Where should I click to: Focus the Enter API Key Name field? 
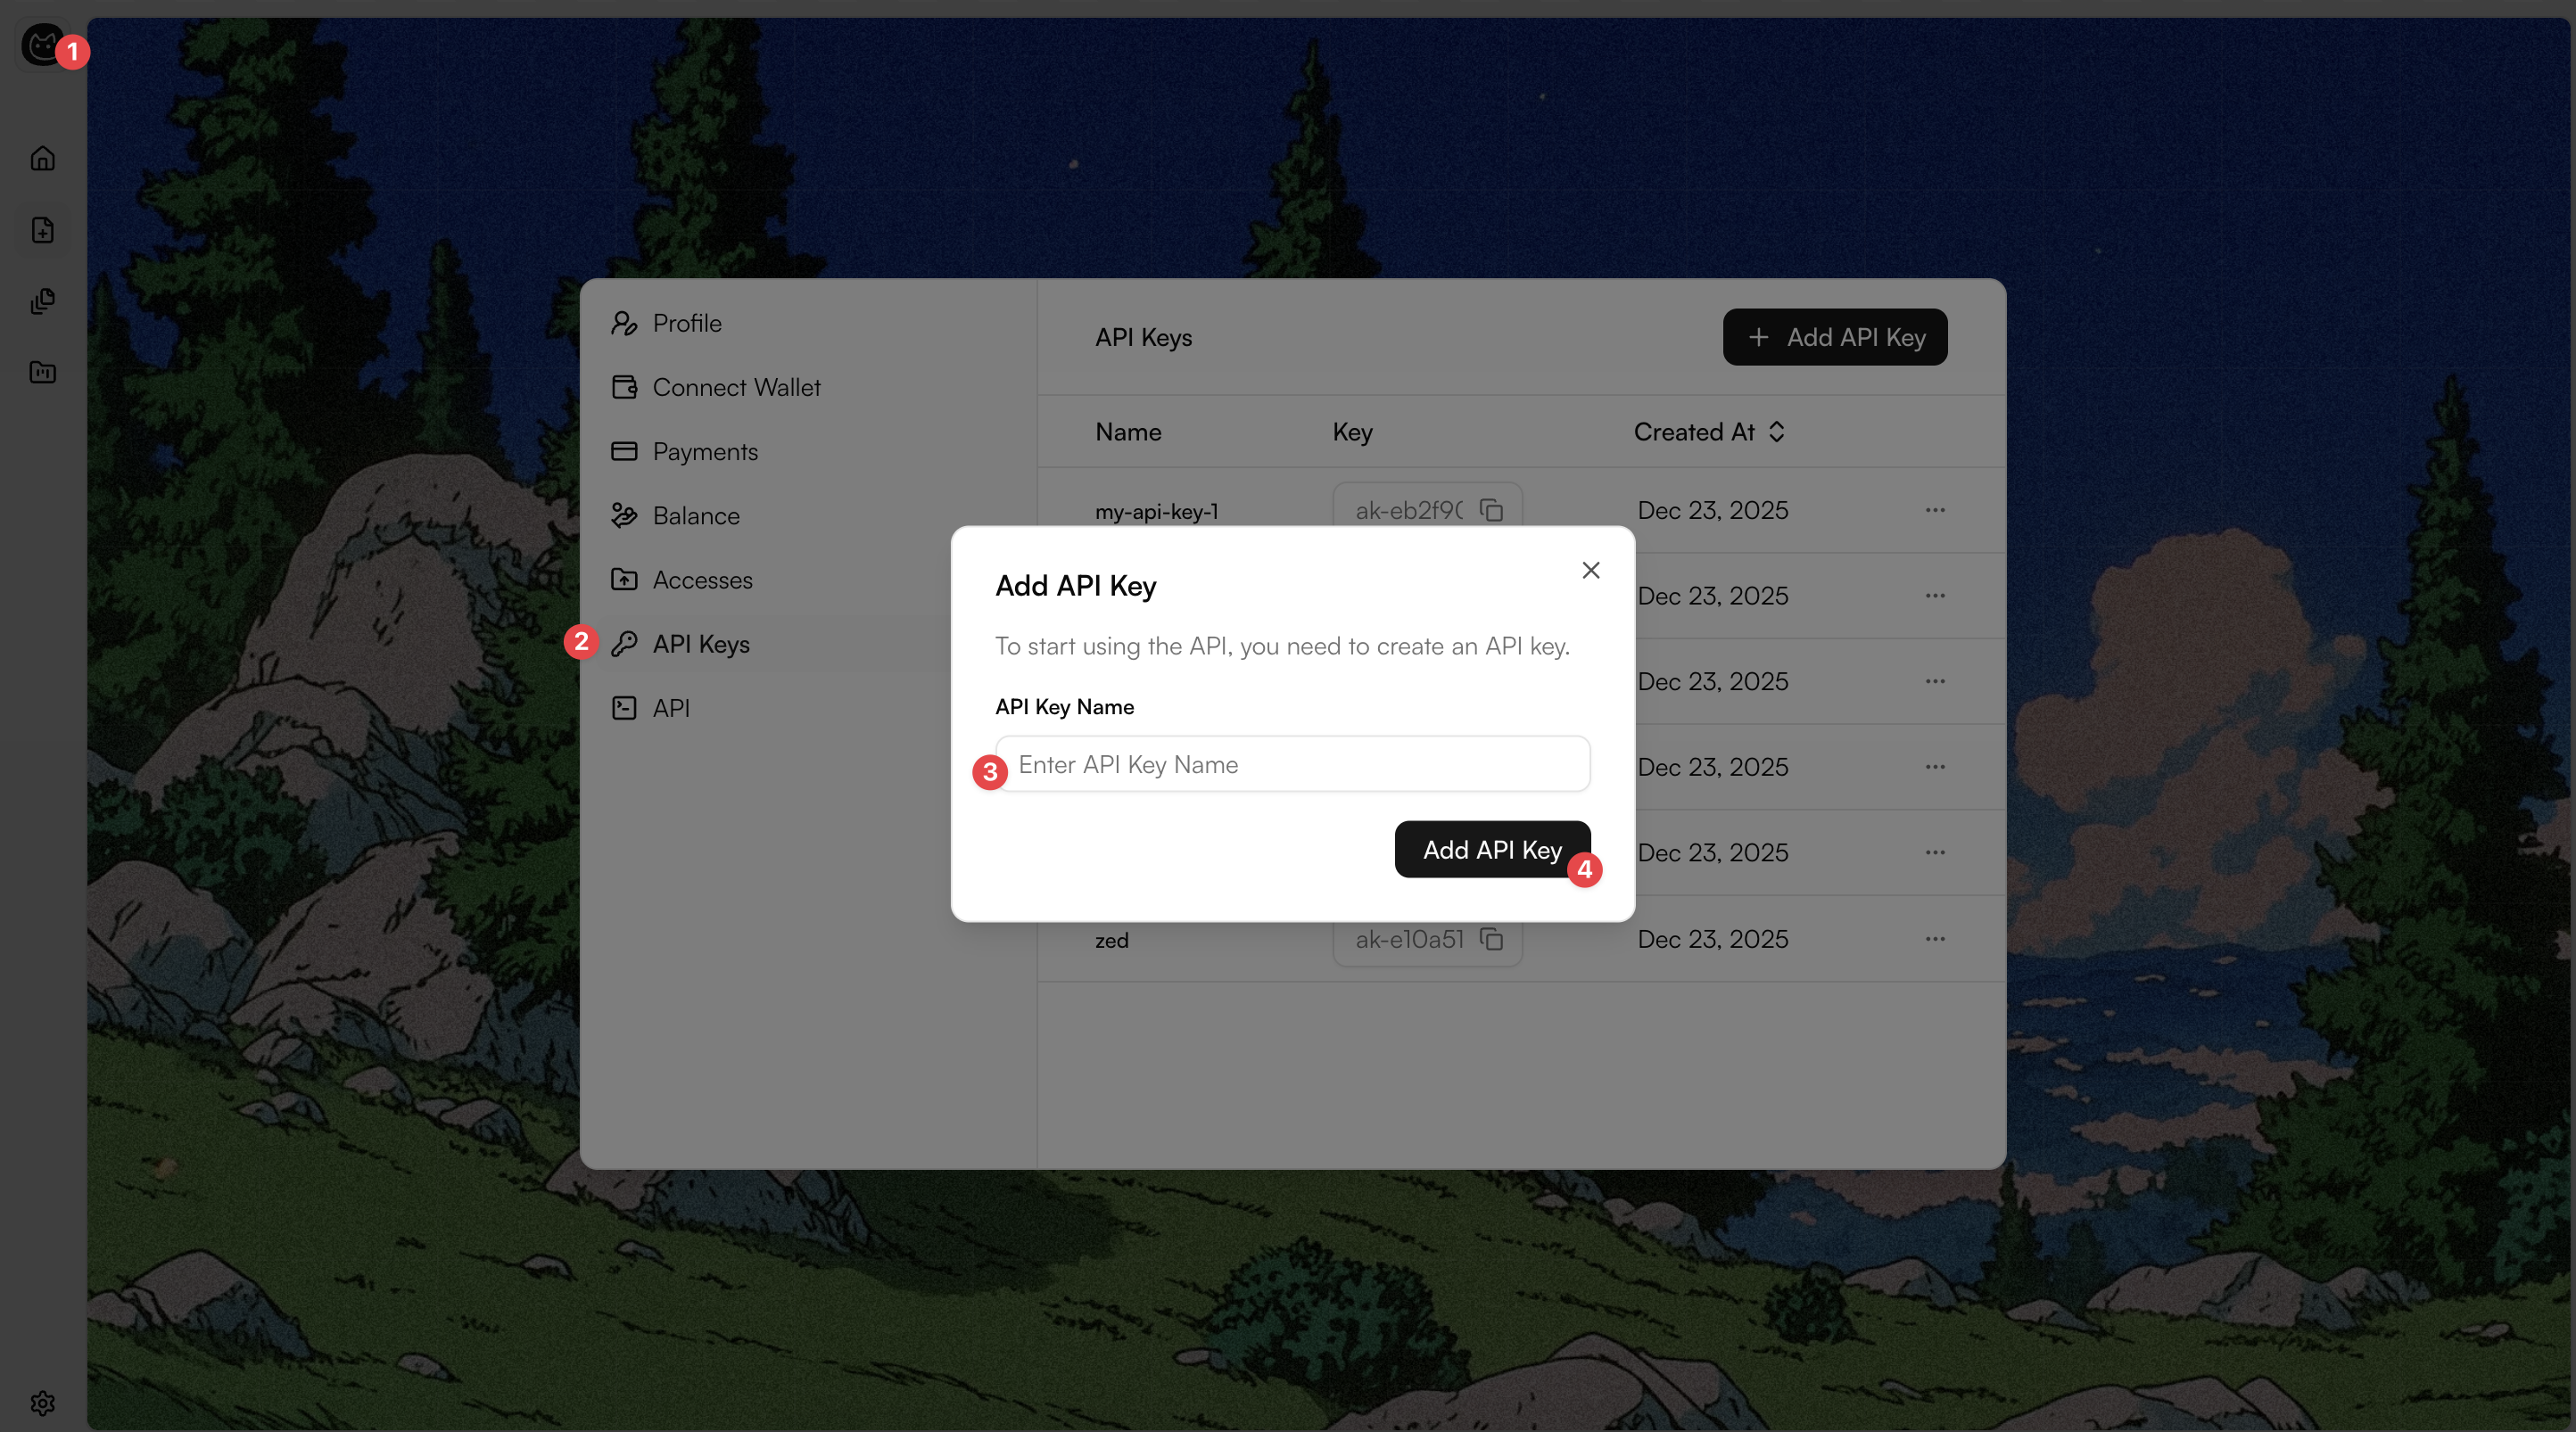click(1292, 764)
